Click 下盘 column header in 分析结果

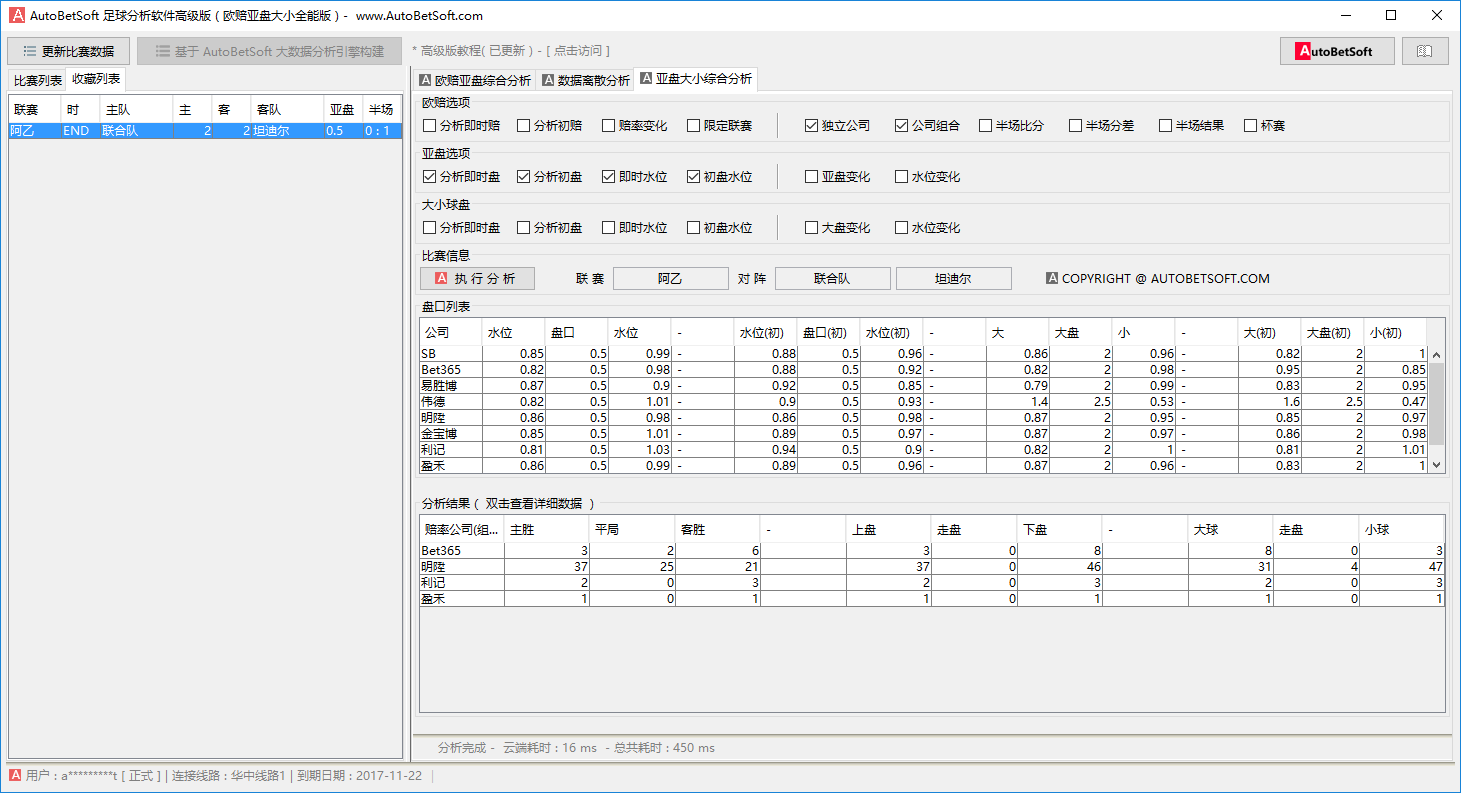tap(1060, 529)
